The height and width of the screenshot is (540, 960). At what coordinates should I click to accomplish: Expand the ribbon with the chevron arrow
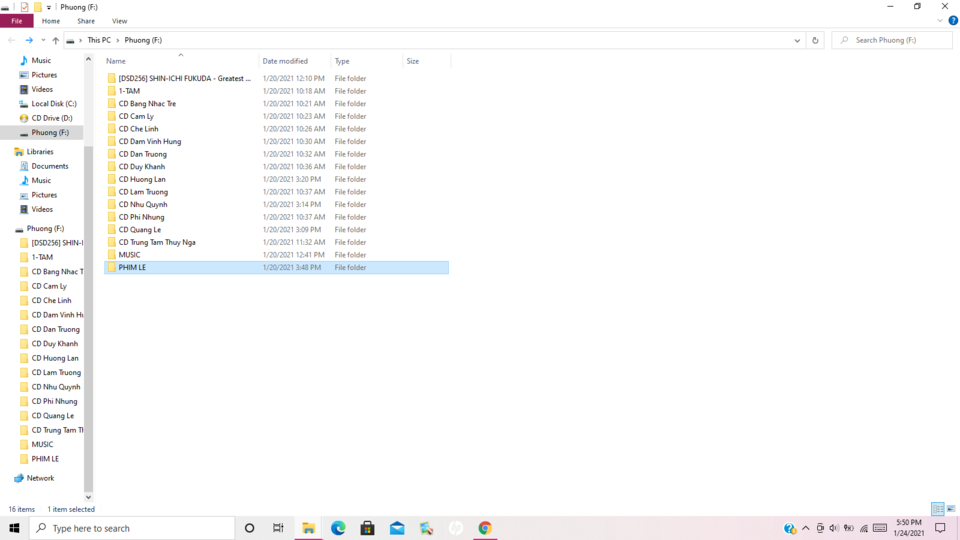(x=940, y=21)
